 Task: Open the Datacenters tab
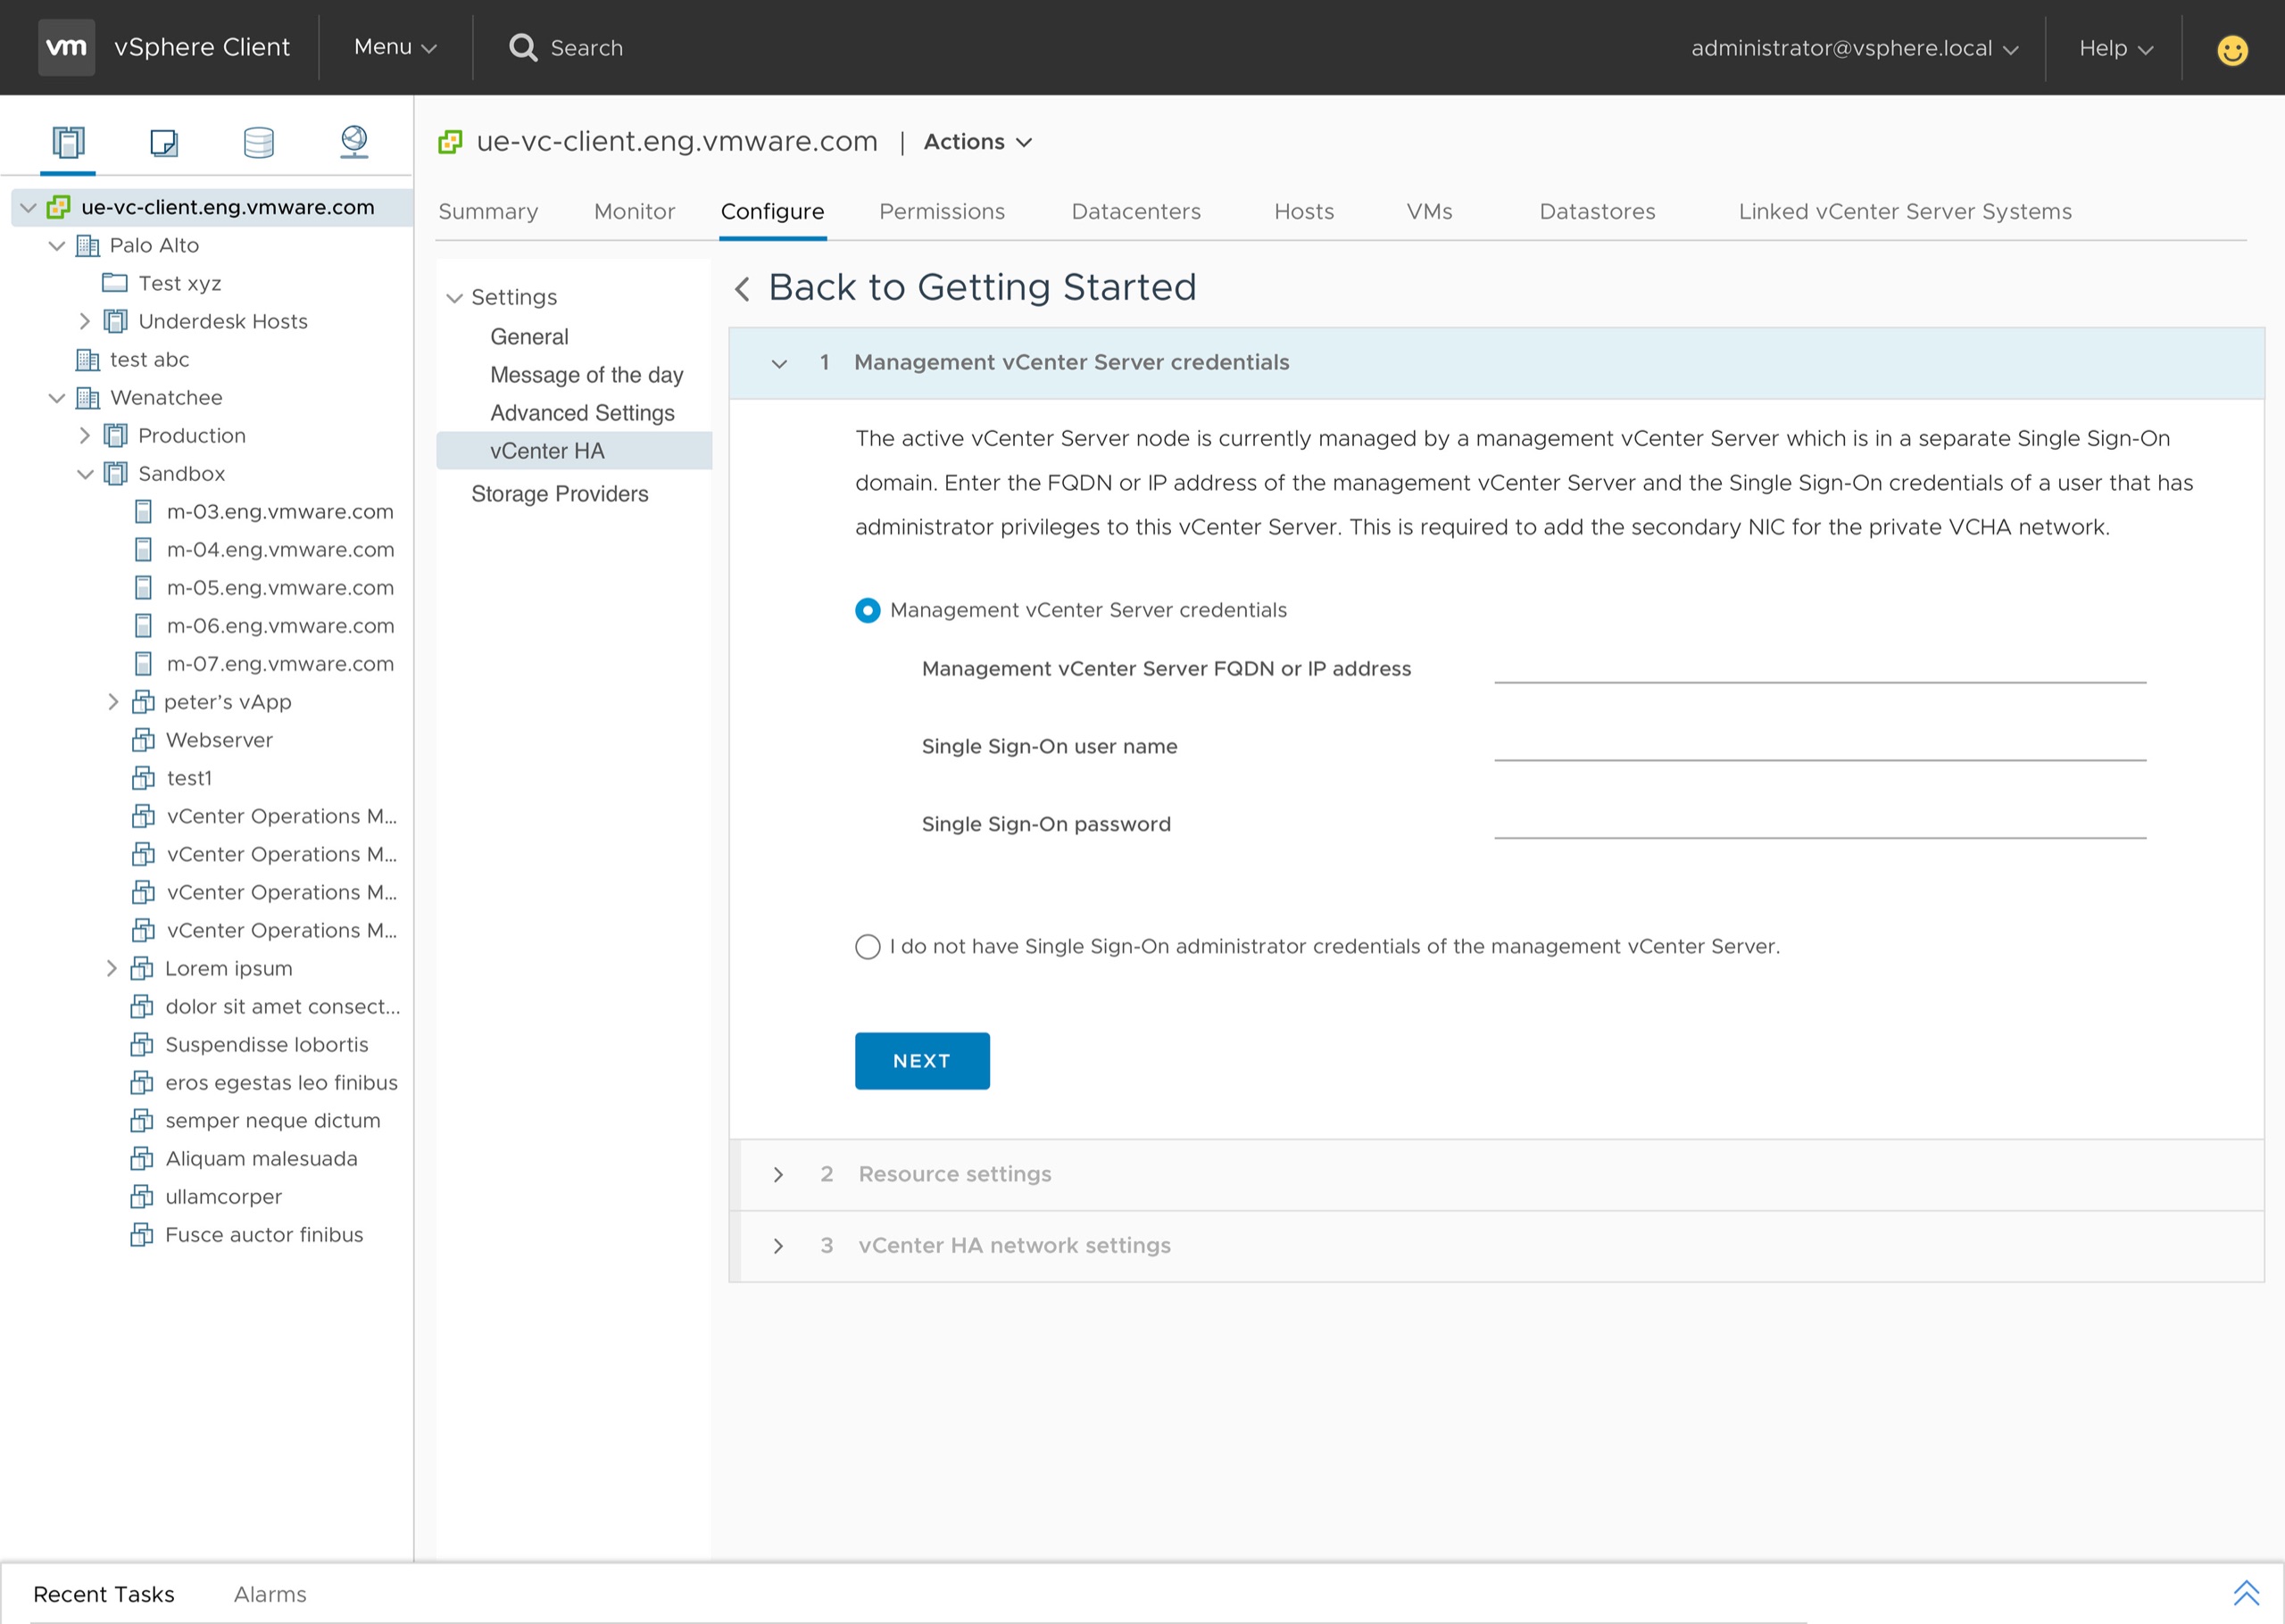[1136, 212]
